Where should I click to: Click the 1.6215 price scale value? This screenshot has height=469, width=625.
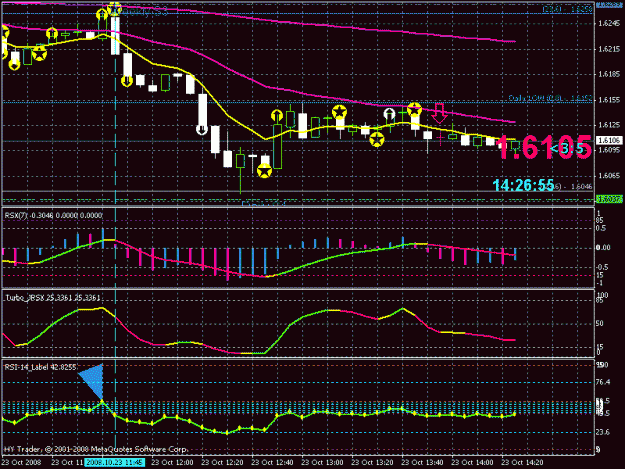point(609,49)
